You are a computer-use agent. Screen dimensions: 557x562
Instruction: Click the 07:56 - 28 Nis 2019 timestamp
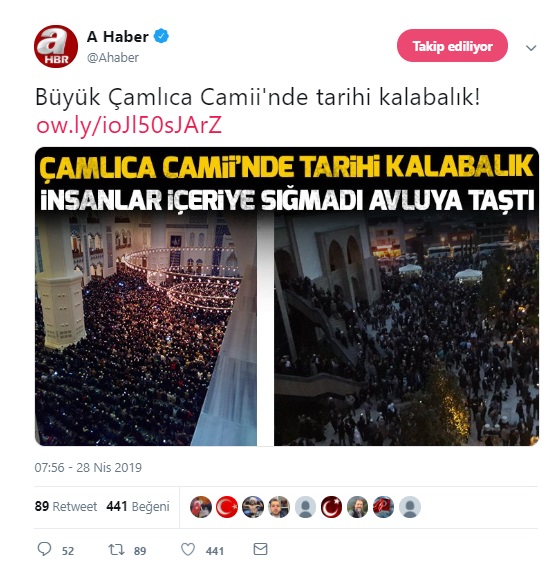coord(88,468)
